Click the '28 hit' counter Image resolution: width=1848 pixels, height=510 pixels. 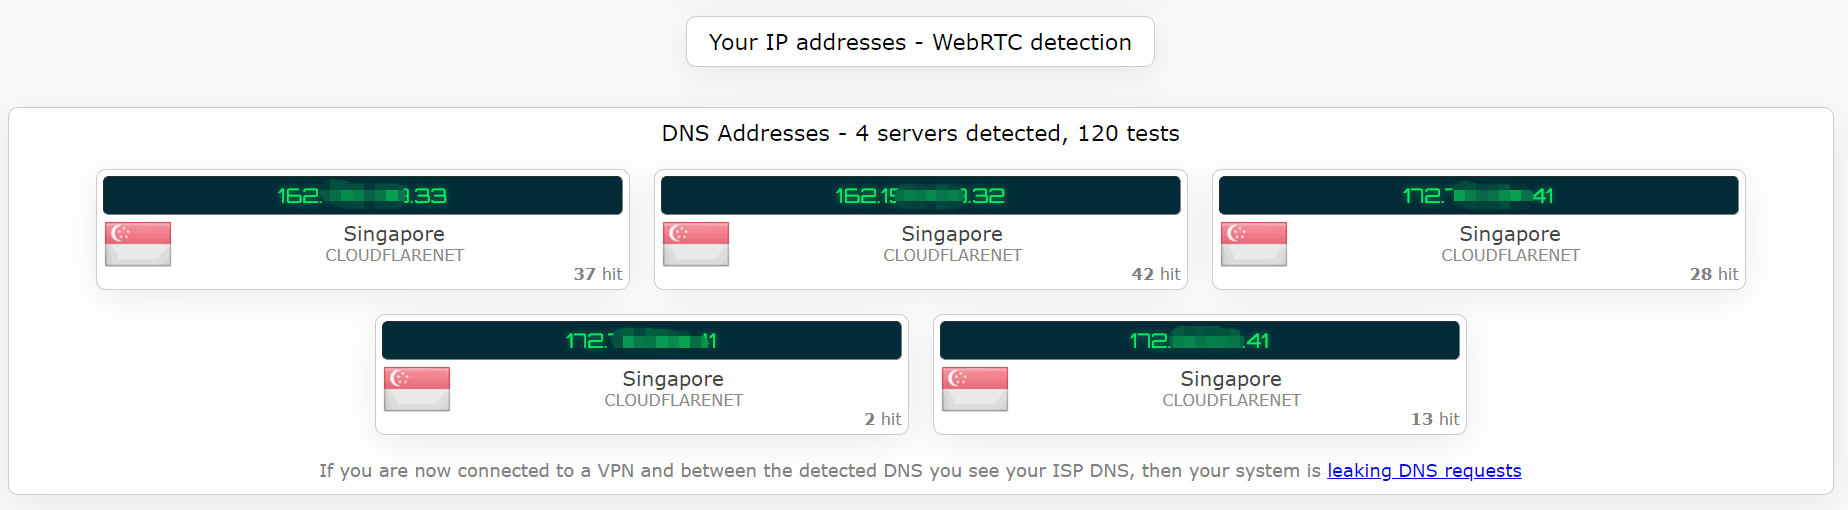tap(1713, 274)
